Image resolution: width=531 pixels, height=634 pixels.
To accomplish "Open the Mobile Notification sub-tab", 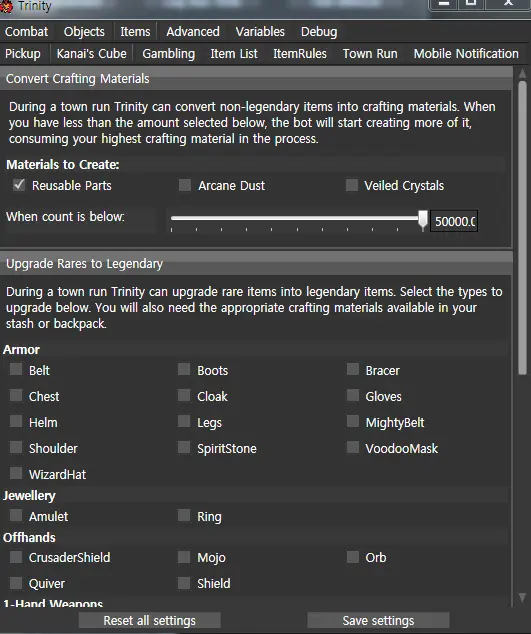I will tap(466, 54).
